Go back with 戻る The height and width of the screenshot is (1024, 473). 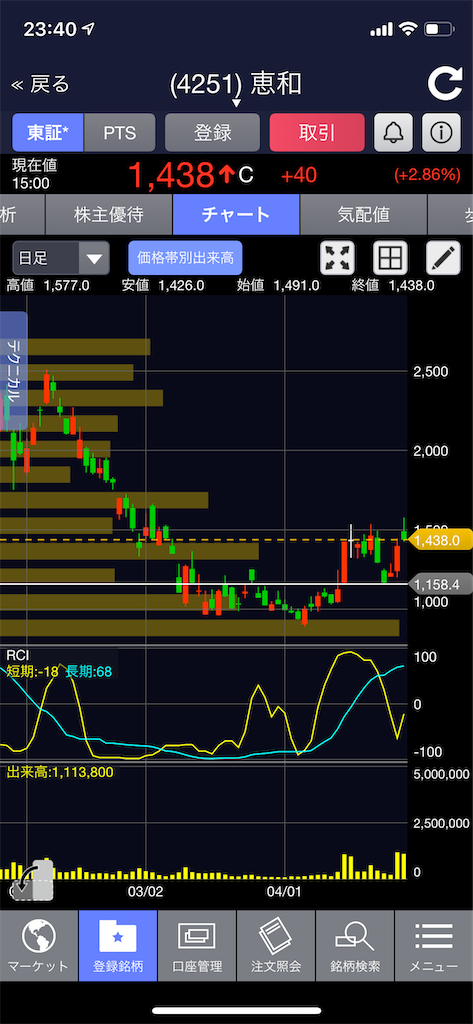click(40, 84)
